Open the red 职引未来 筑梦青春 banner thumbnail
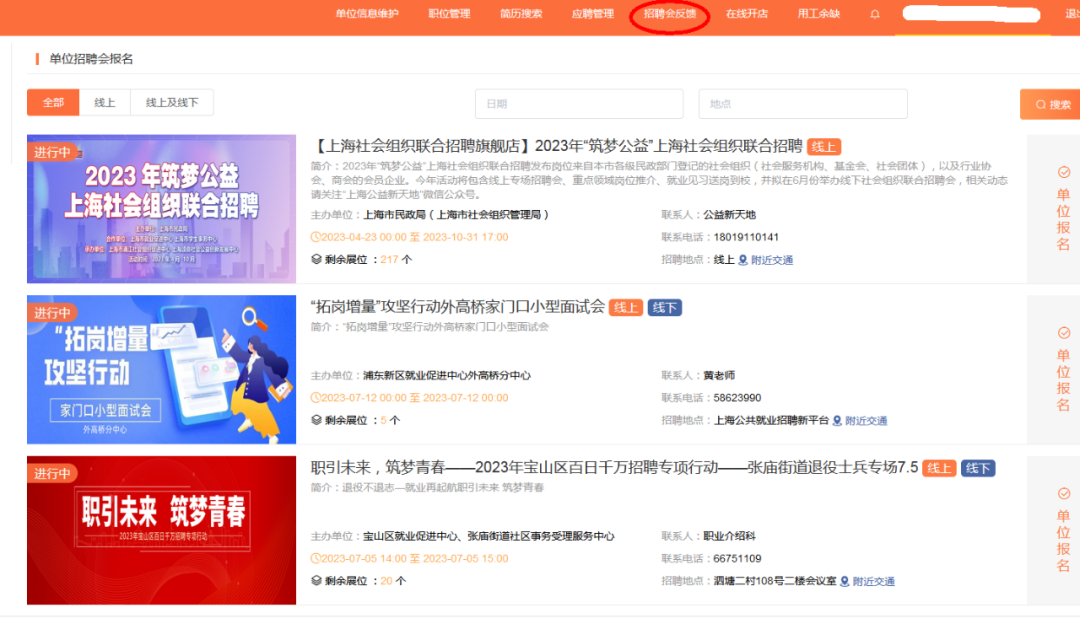The width and height of the screenshot is (1080, 624). (161, 530)
